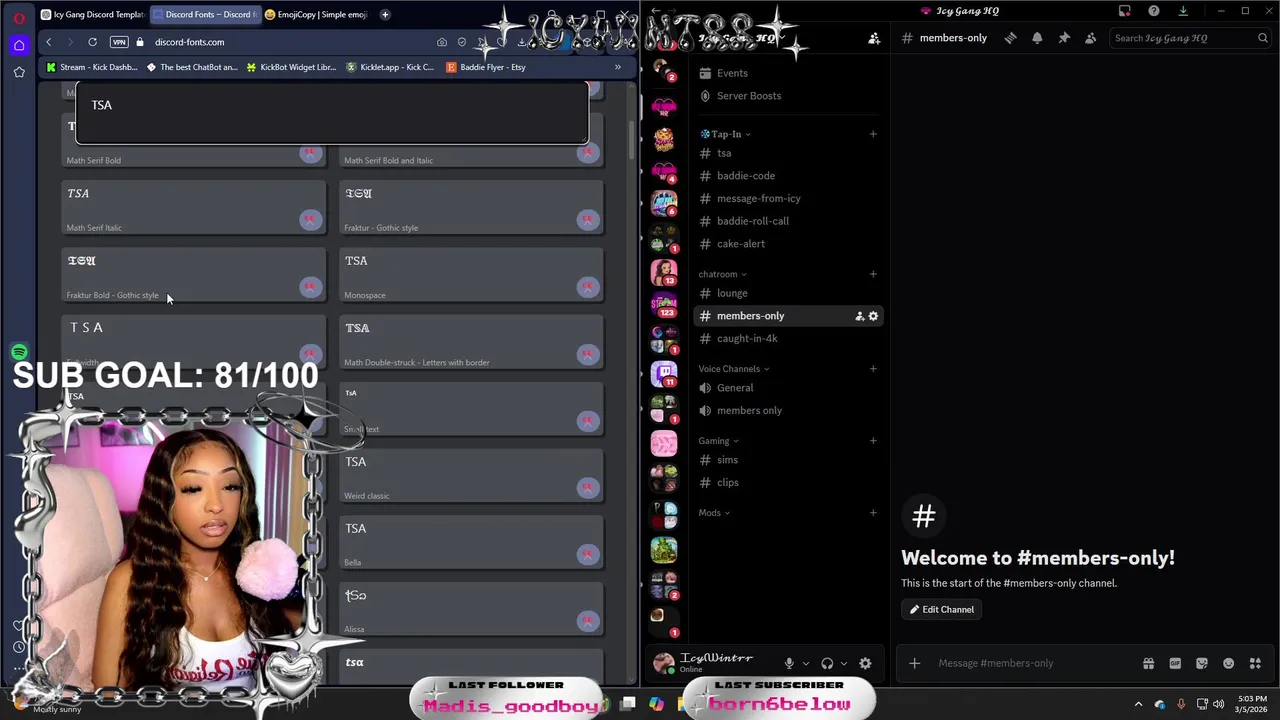The image size is (1280, 720).
Task: Click the Edit Channel button
Action: [x=941, y=609]
